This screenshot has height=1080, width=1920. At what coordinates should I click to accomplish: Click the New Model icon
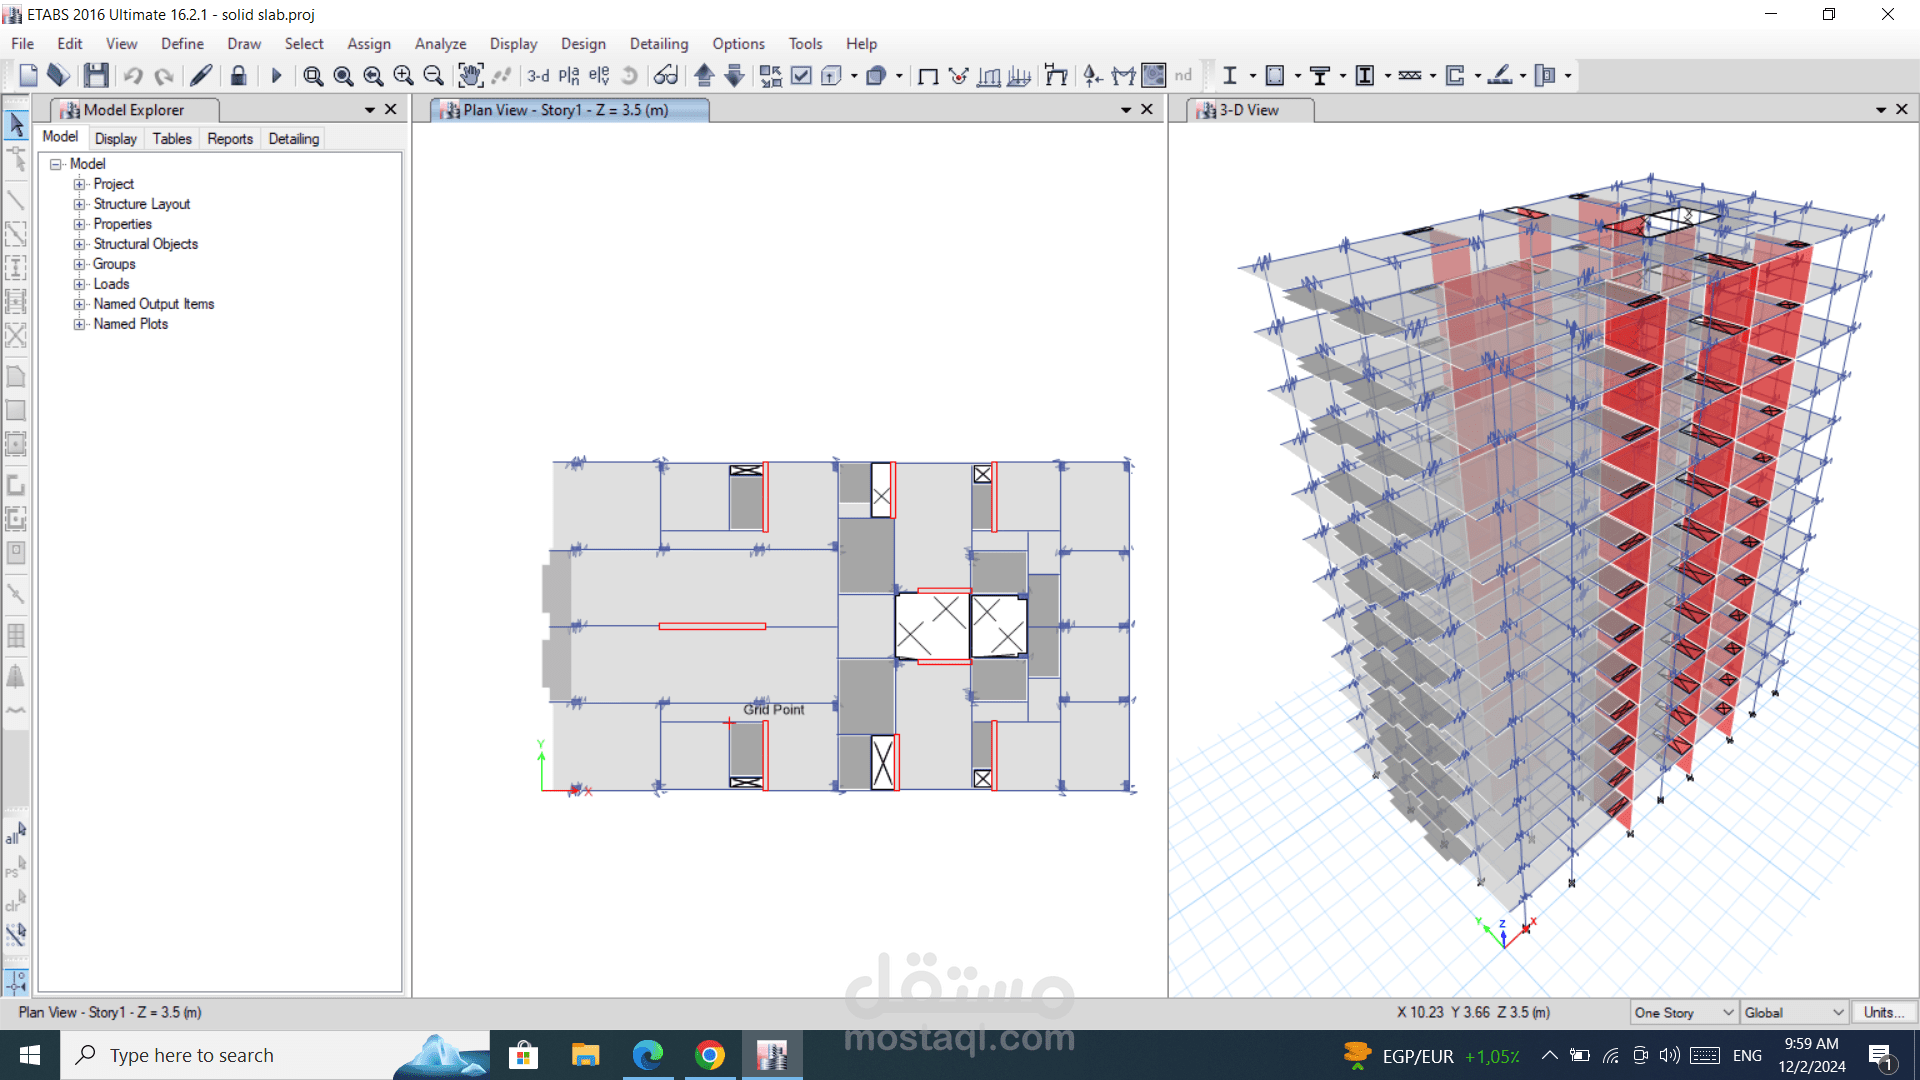click(x=28, y=75)
